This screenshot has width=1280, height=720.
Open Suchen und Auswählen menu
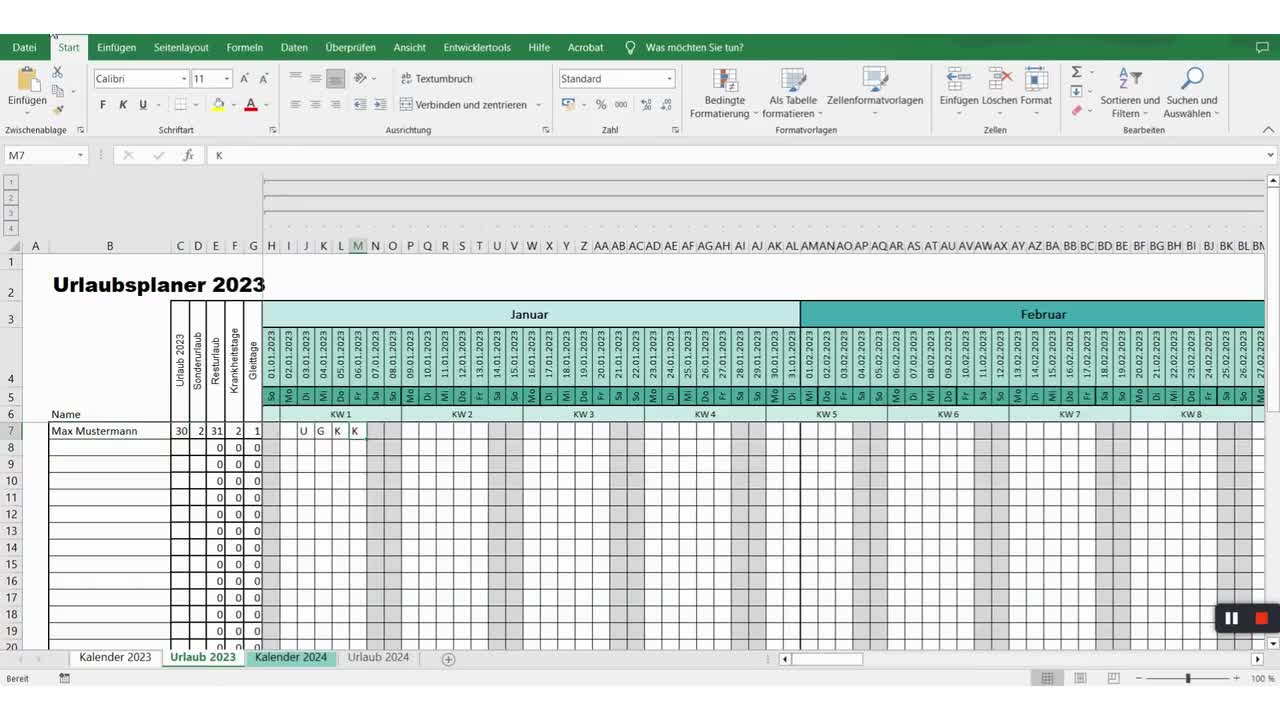(1191, 93)
